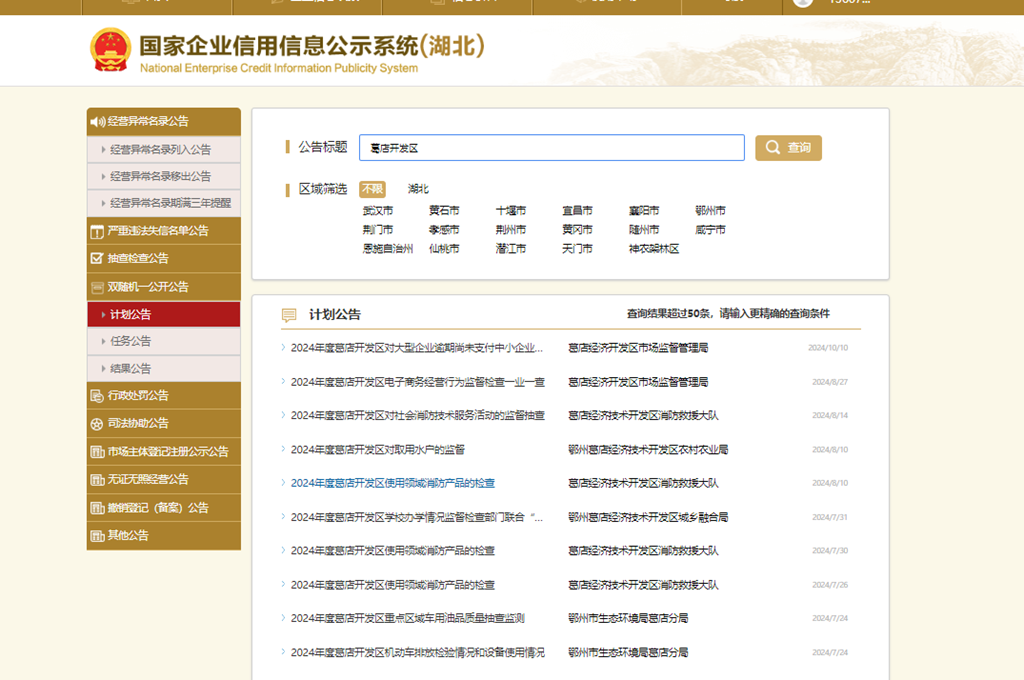The width and height of the screenshot is (1024, 680).
Task: Open the 对取用水户的监督 announcement
Action: coord(377,449)
